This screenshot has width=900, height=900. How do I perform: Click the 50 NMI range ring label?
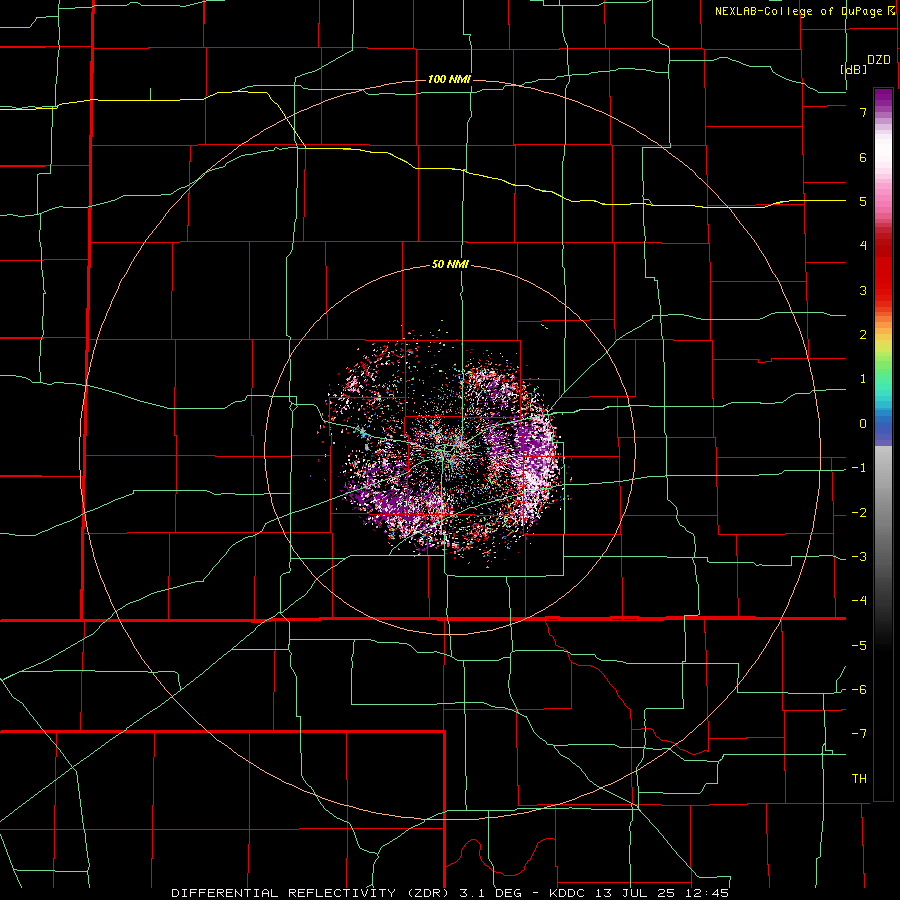pos(450,265)
